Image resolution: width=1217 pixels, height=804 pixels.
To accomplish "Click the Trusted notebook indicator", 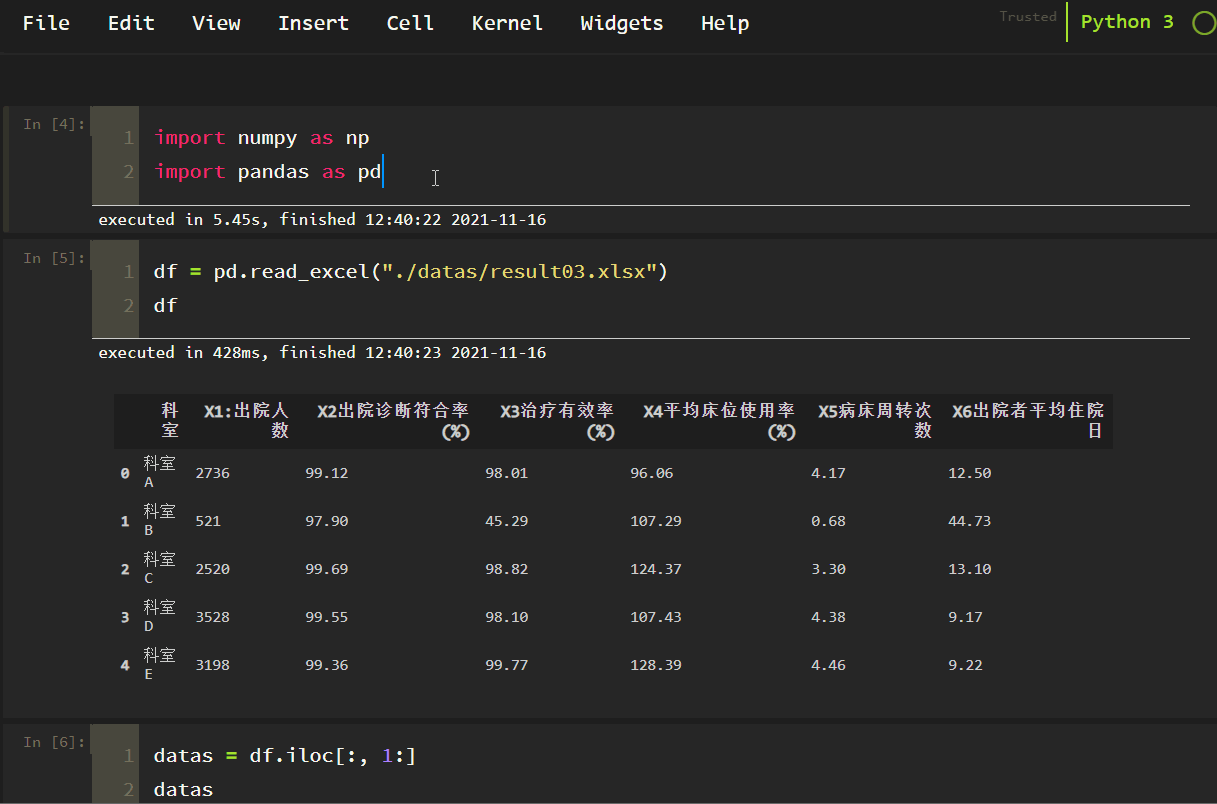I will 1027,17.
